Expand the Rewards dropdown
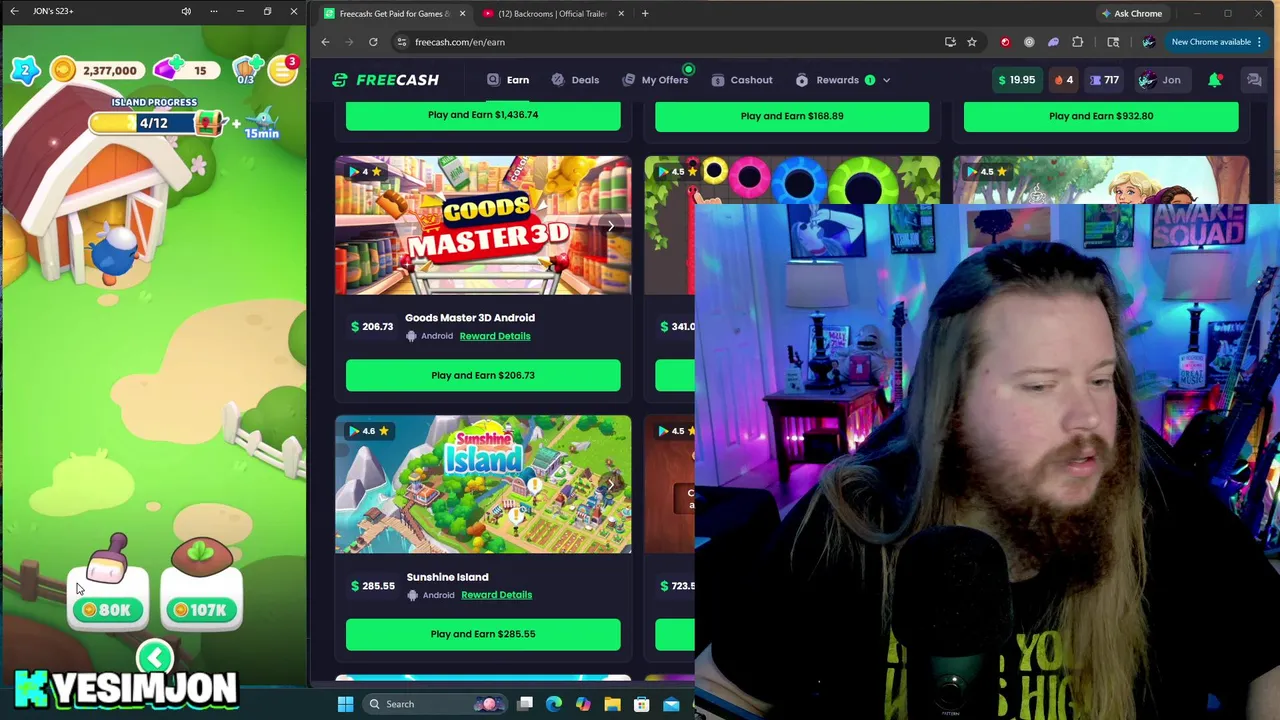The height and width of the screenshot is (720, 1280). pyautogui.click(x=842, y=80)
